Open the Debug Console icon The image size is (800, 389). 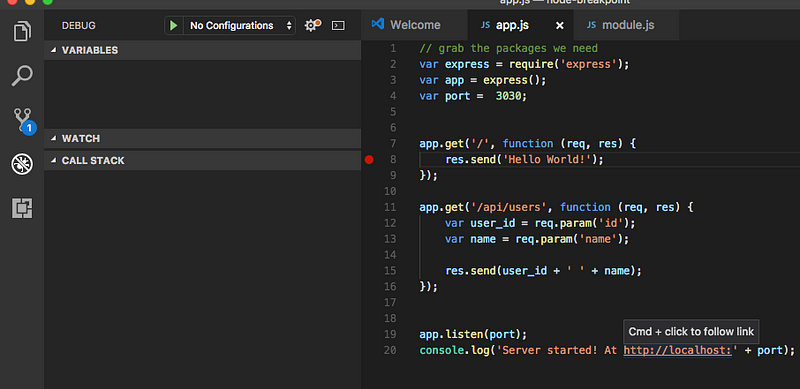(338, 25)
